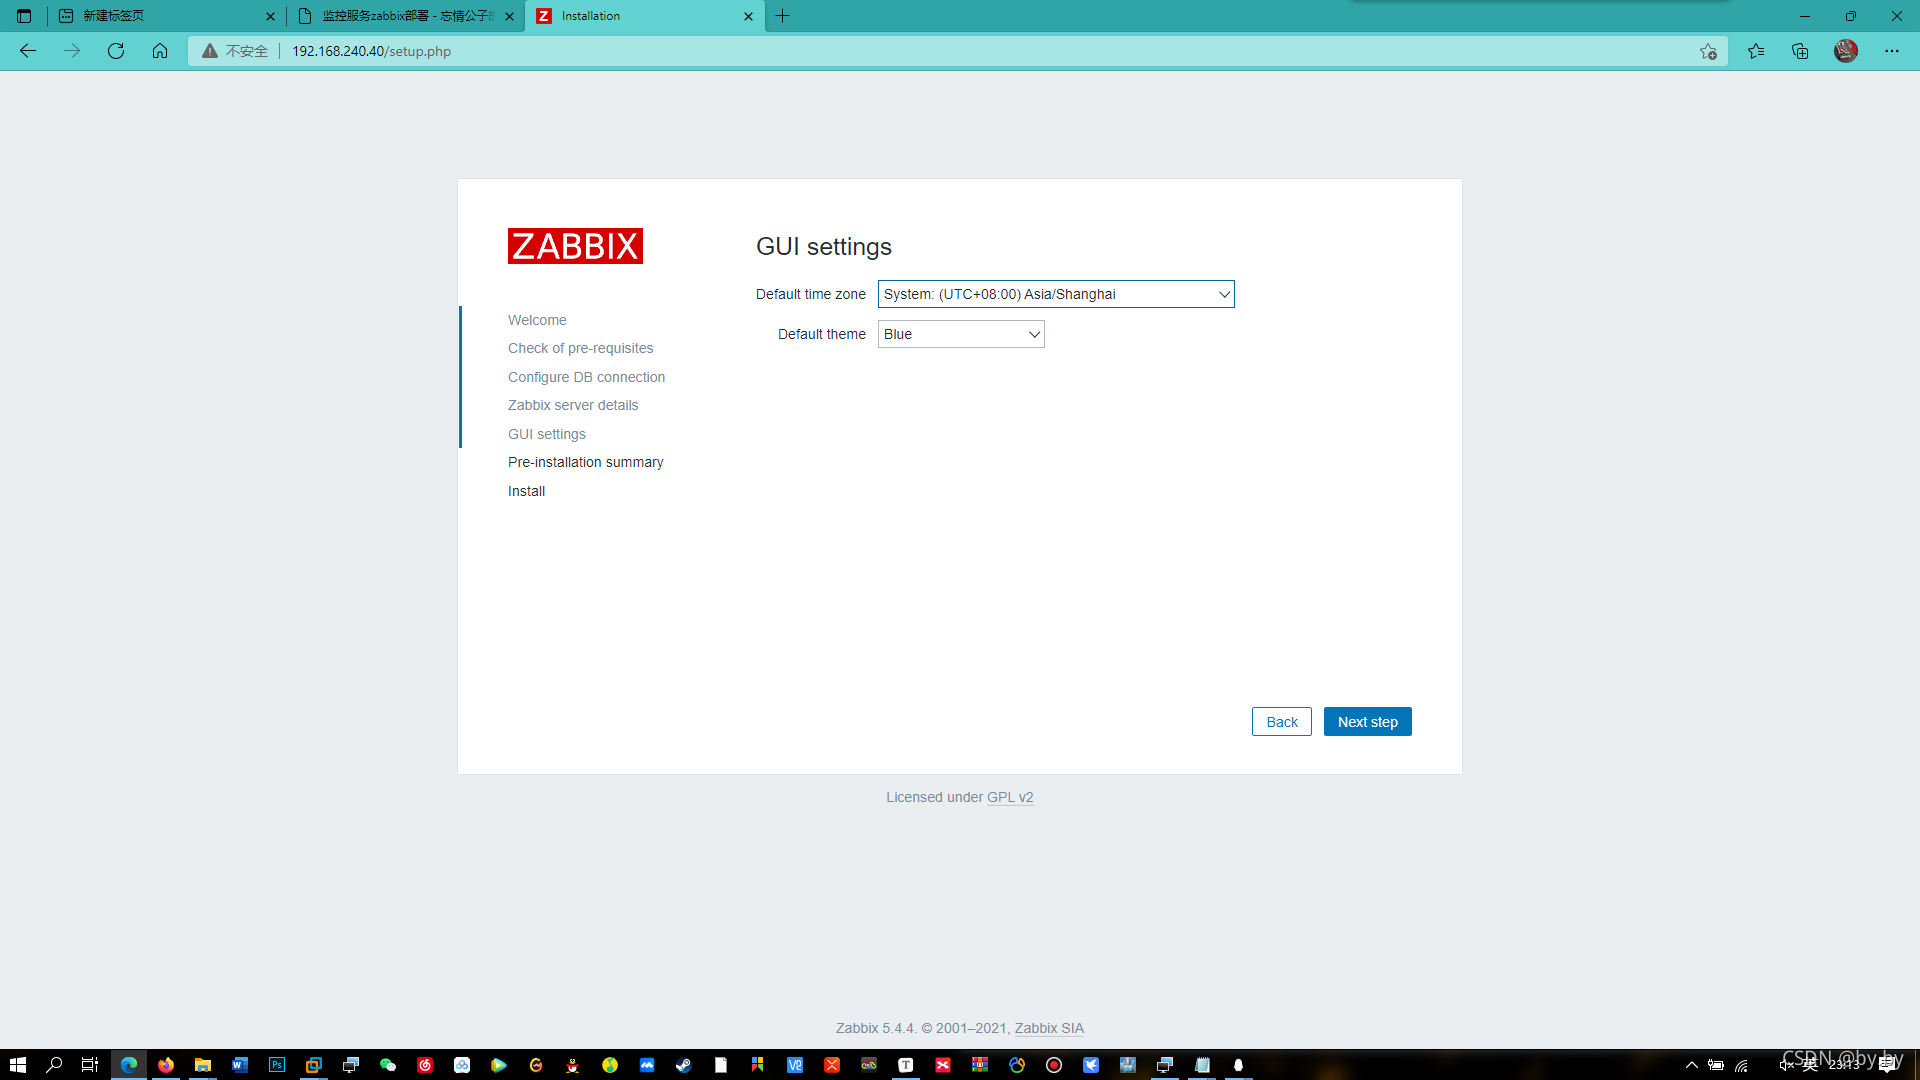Click the browser refresh icon
Screen dimensions: 1920x1080
point(116,51)
